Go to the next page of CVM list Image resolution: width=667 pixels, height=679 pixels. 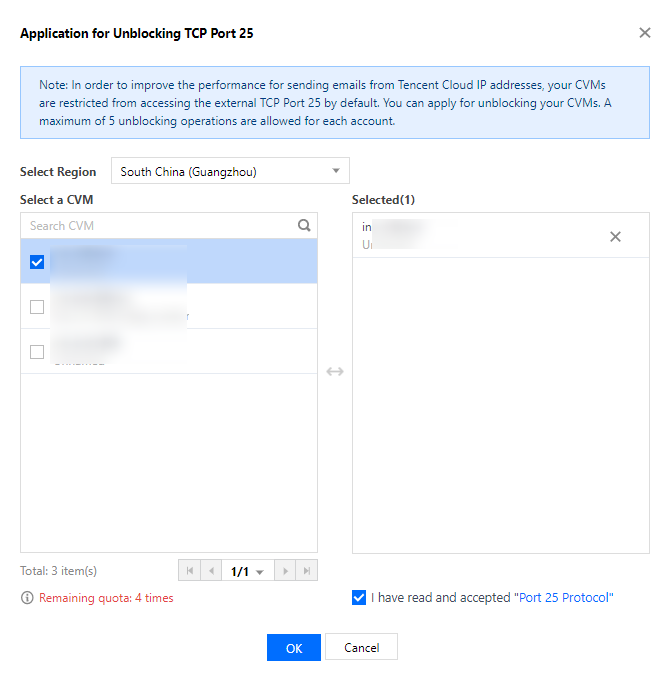[x=285, y=571]
